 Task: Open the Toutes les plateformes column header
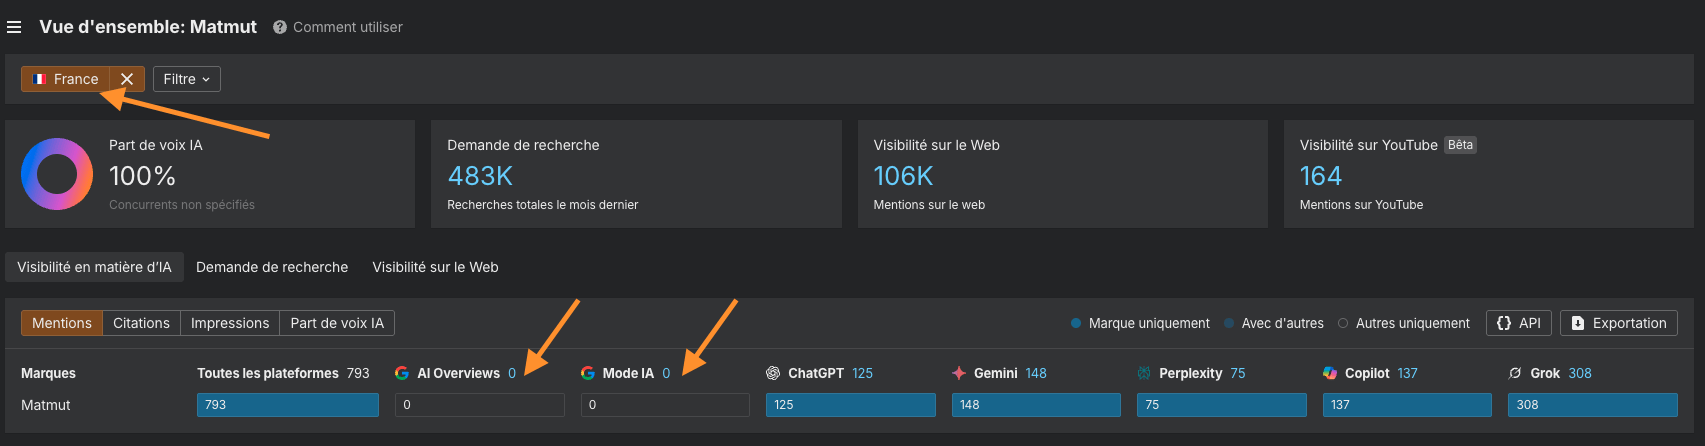pos(268,373)
